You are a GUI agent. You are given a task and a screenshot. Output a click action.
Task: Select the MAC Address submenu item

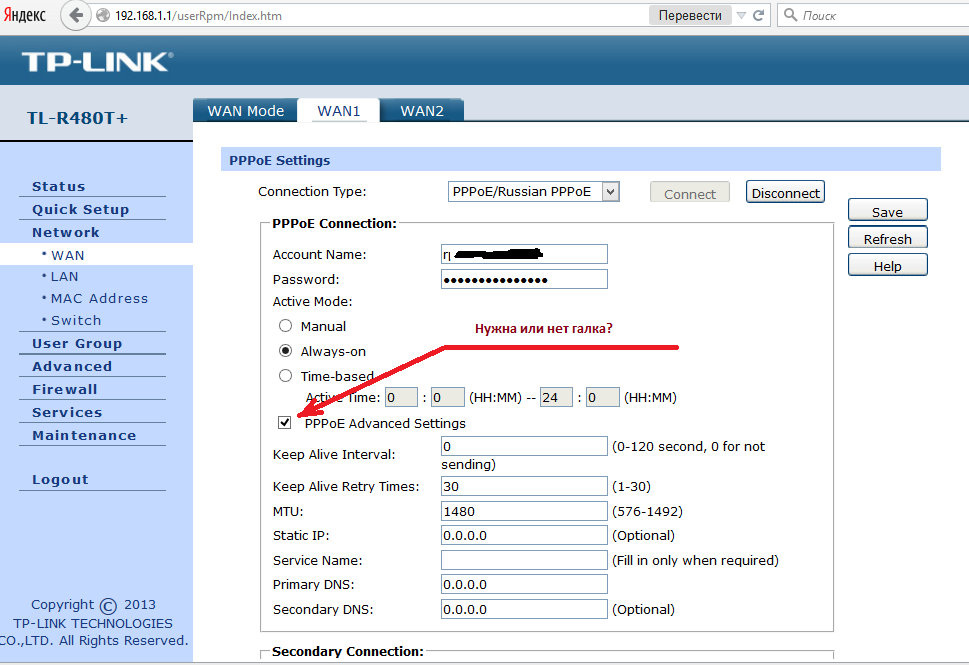[99, 299]
